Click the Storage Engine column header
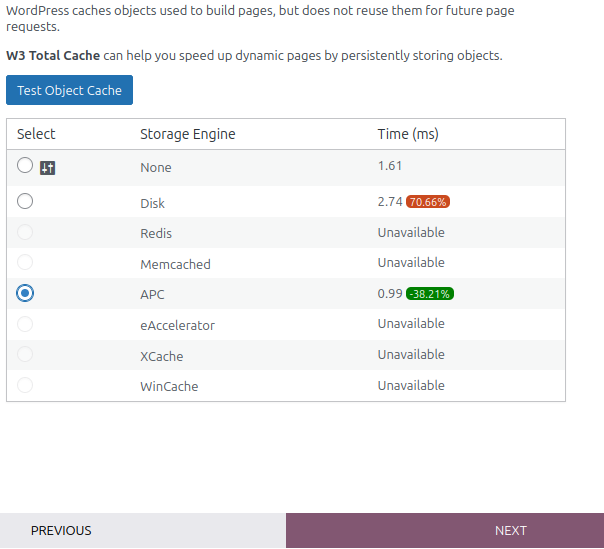Viewport: 604px width, 549px height. 188,134
